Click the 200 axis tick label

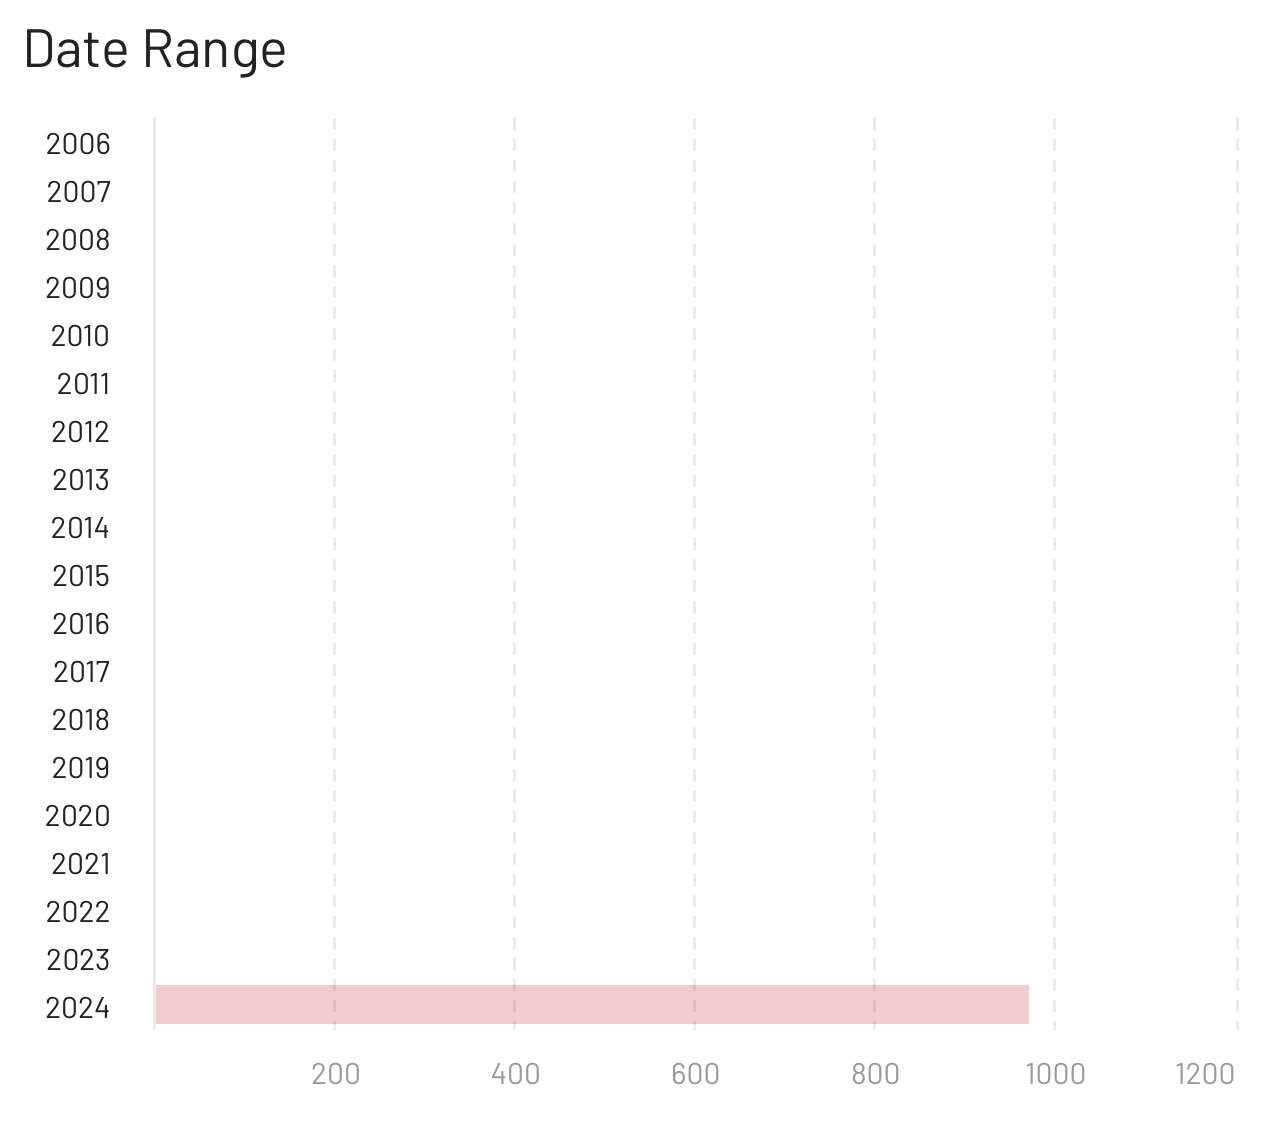[x=335, y=1074]
